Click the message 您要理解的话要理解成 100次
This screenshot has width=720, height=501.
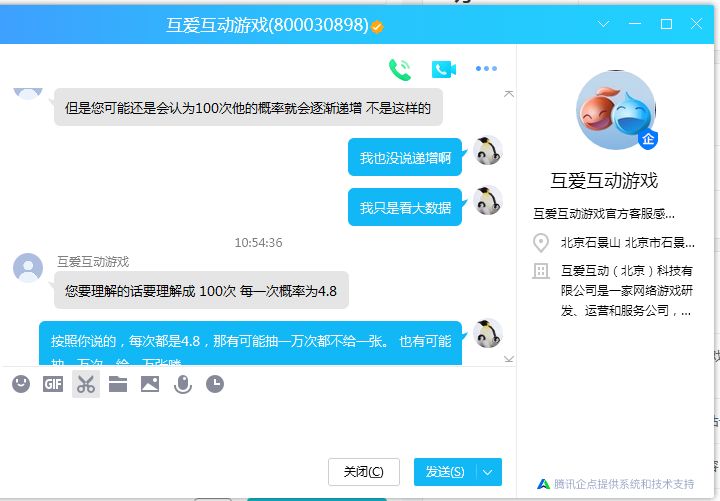[202, 291]
